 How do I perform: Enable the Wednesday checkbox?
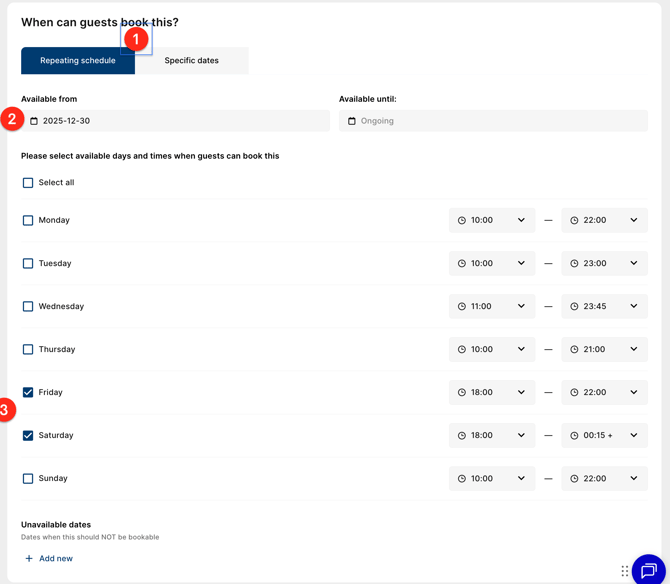(28, 306)
